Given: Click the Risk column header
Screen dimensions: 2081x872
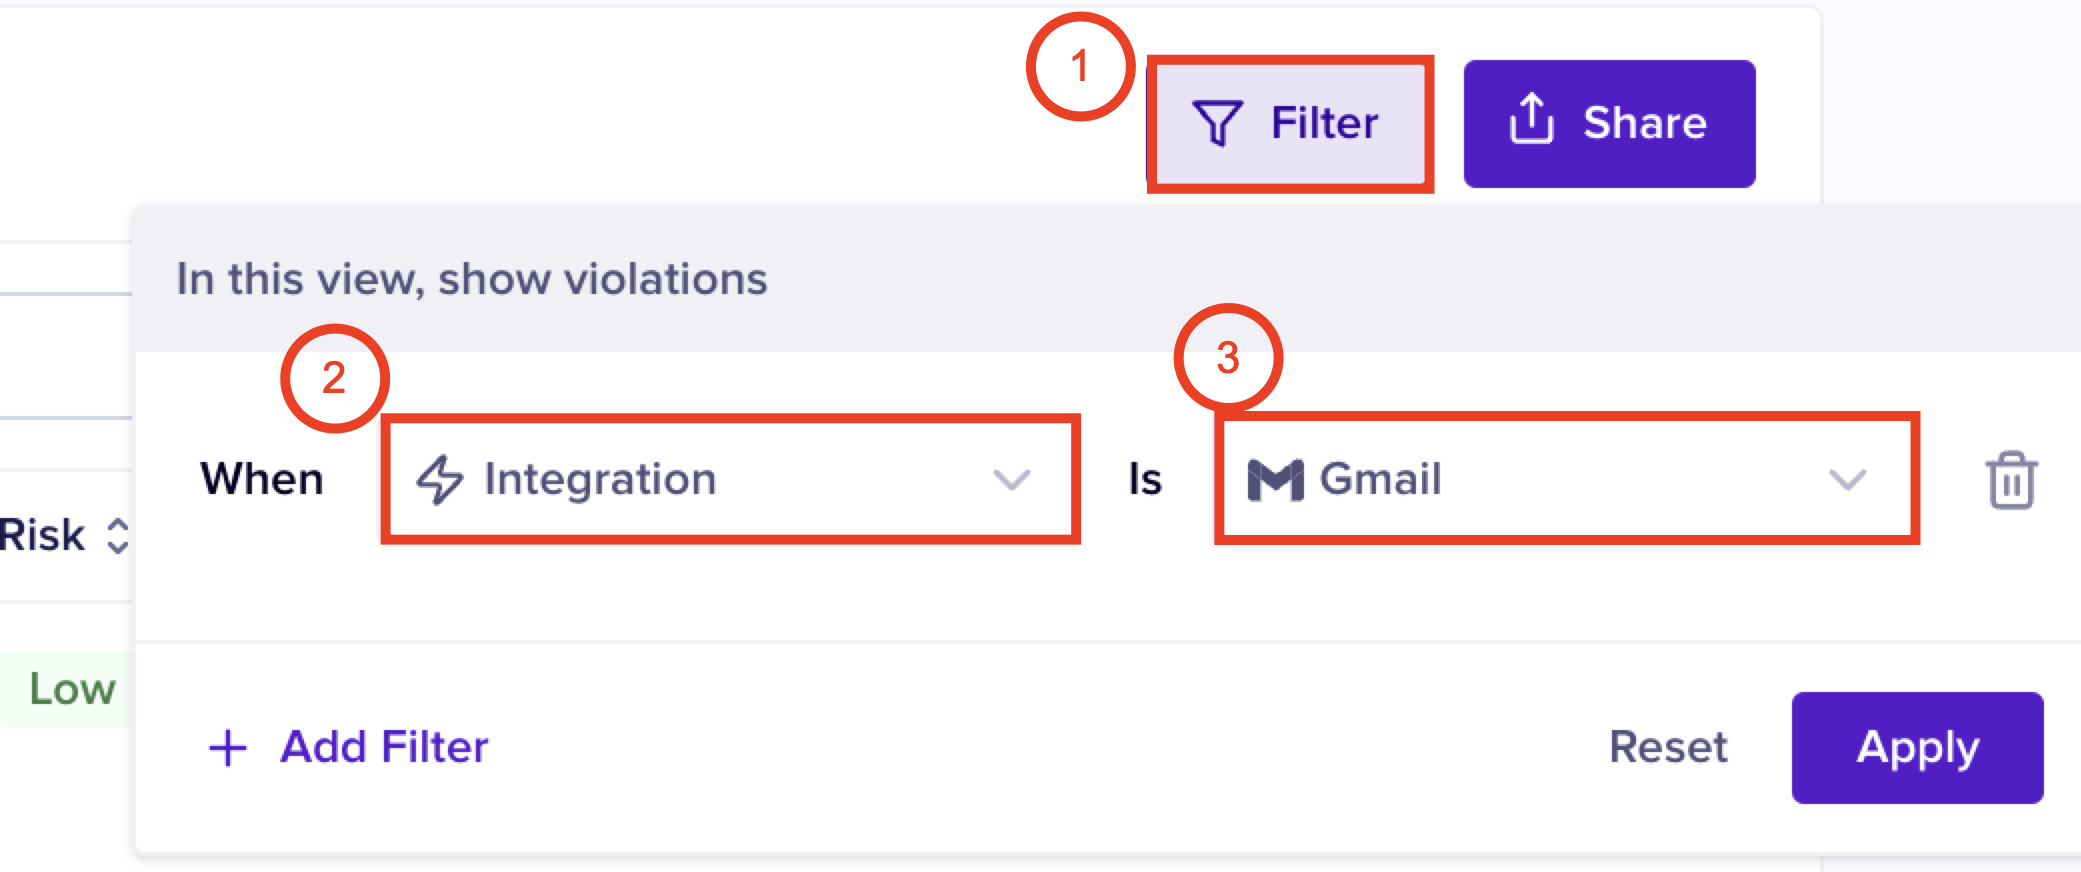Looking at the screenshot, I should tap(42, 535).
